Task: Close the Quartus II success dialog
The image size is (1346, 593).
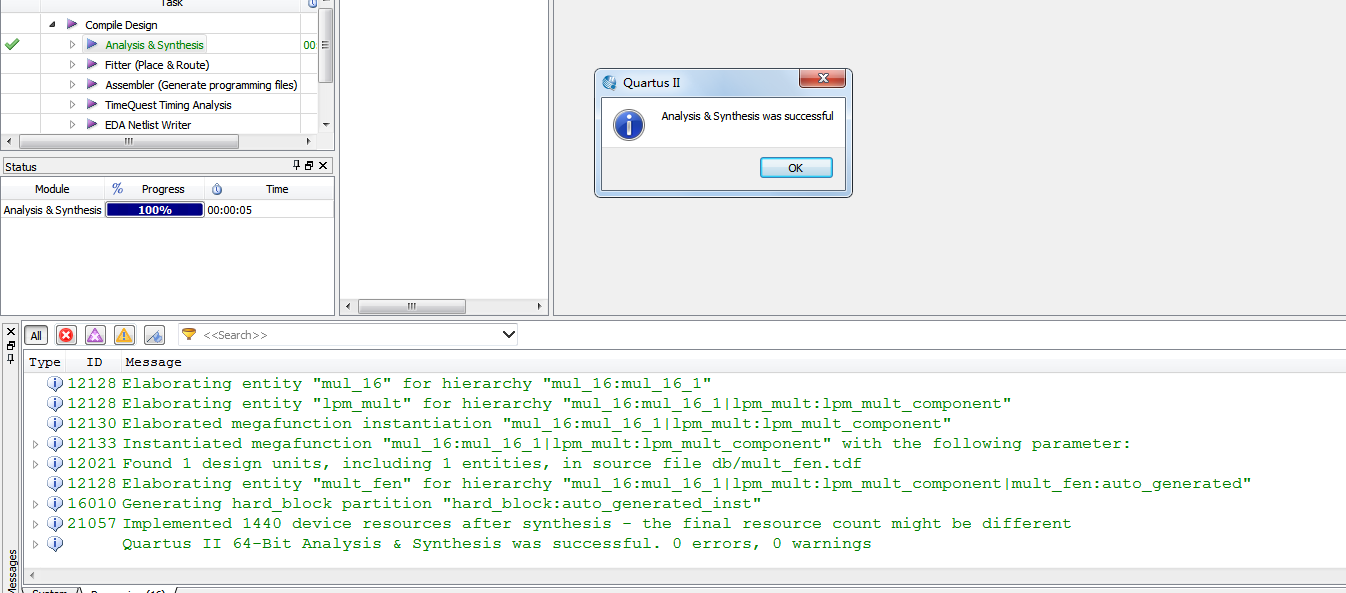Action: tap(824, 80)
